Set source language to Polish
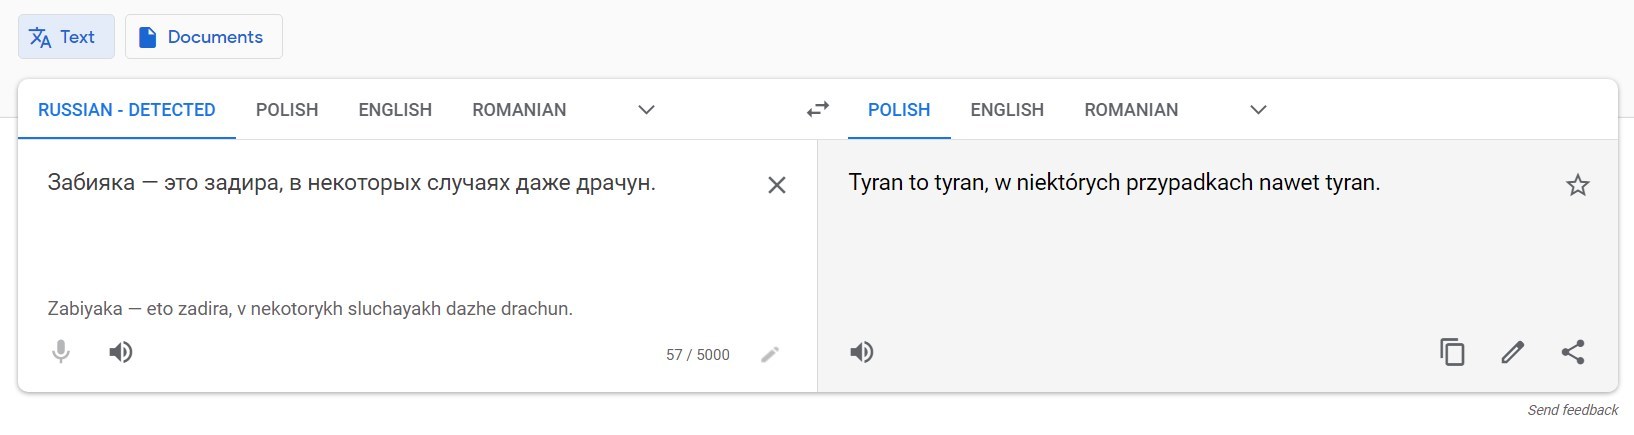The width and height of the screenshot is (1634, 435). pyautogui.click(x=287, y=109)
